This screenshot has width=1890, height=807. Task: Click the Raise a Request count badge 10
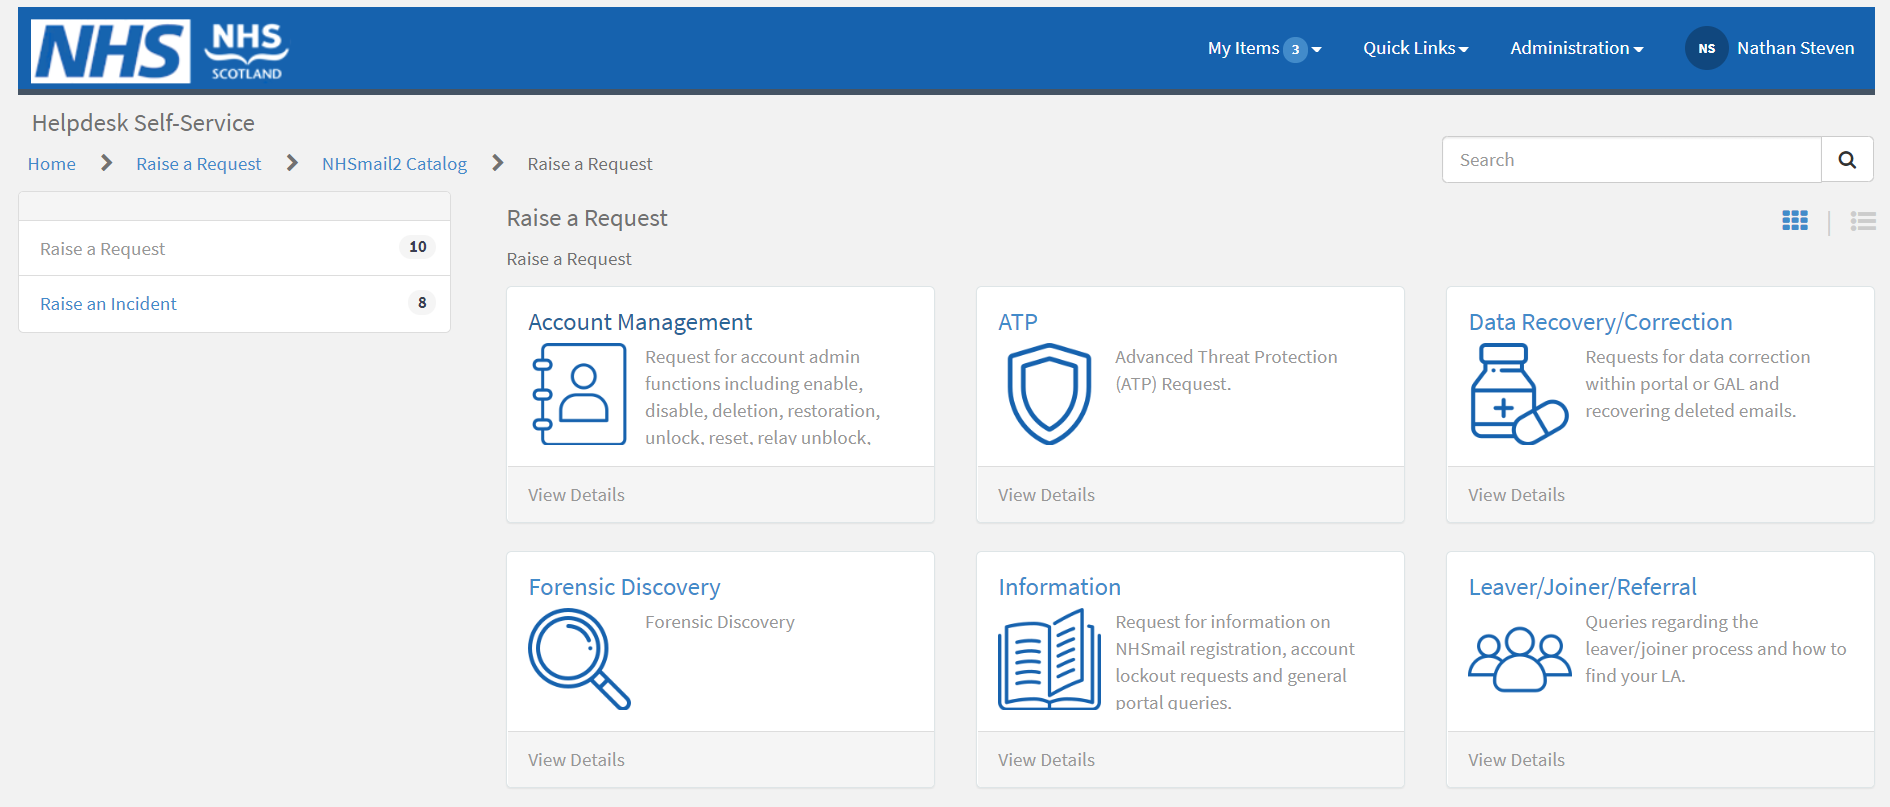(418, 247)
